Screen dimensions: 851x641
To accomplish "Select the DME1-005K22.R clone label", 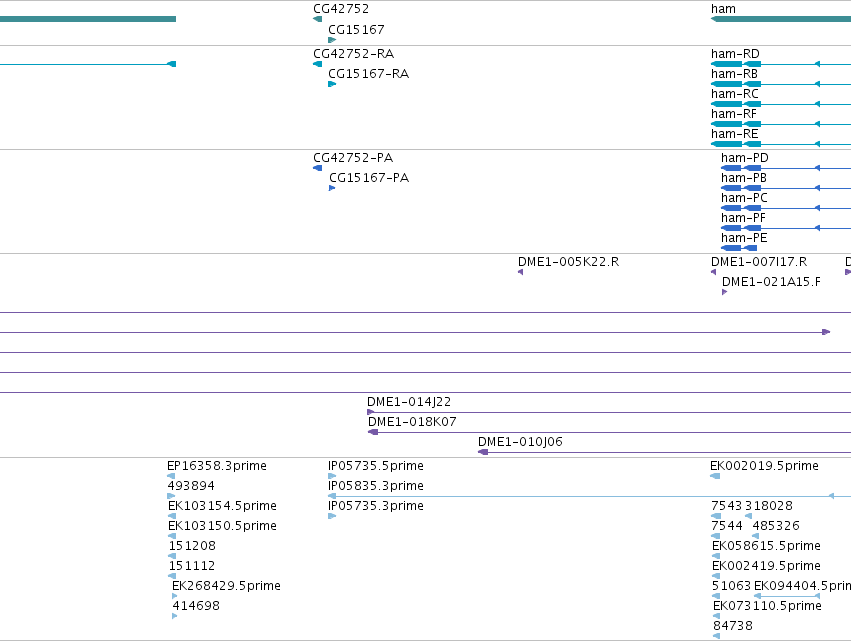I will (x=568, y=262).
